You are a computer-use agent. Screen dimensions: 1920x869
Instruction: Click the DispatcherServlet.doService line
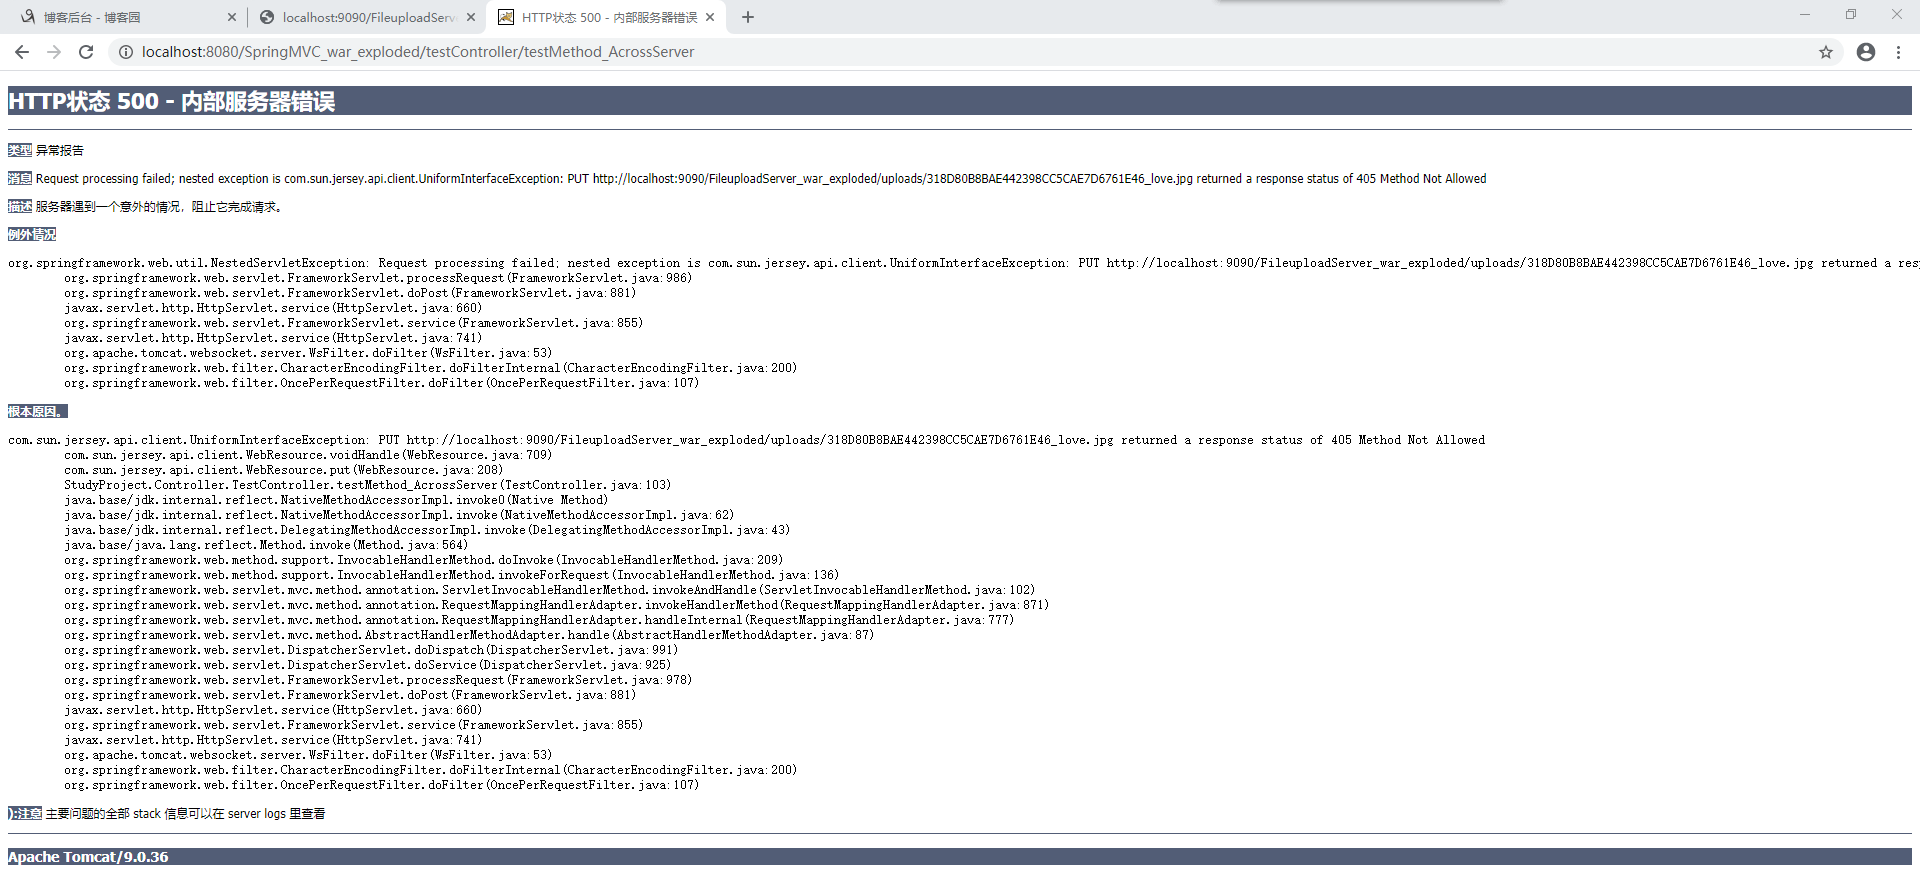[368, 665]
